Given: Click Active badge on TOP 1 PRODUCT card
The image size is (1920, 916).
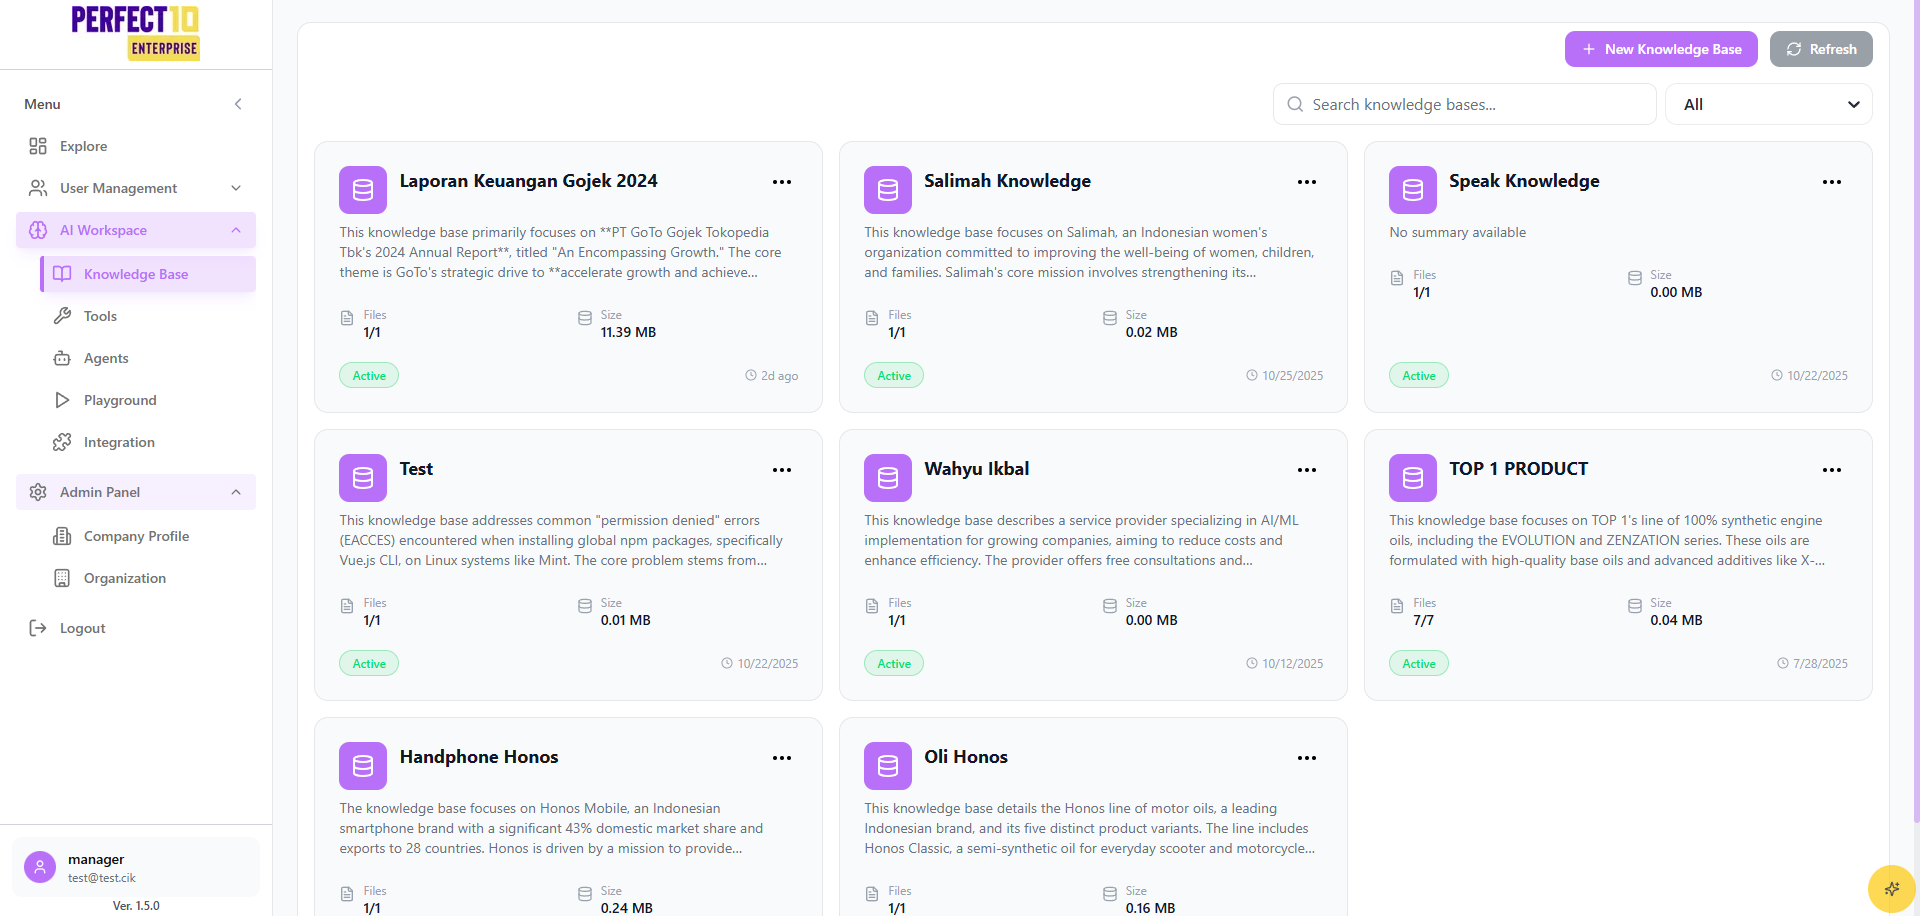Looking at the screenshot, I should pyautogui.click(x=1419, y=663).
